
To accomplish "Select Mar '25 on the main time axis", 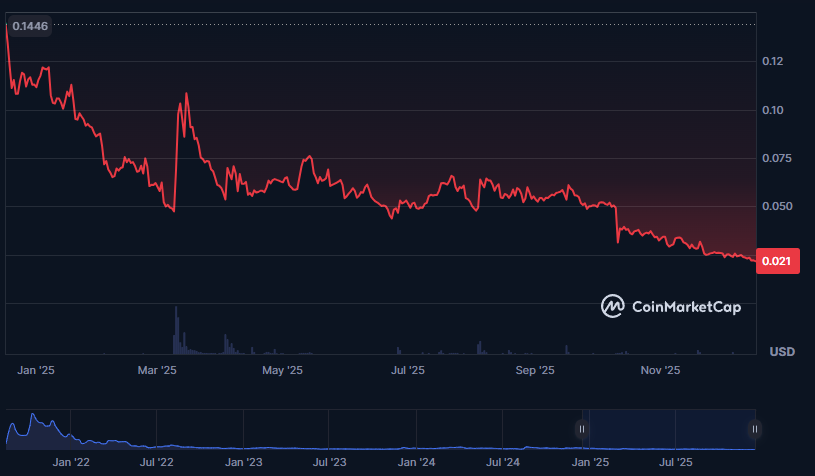I will coord(156,371).
